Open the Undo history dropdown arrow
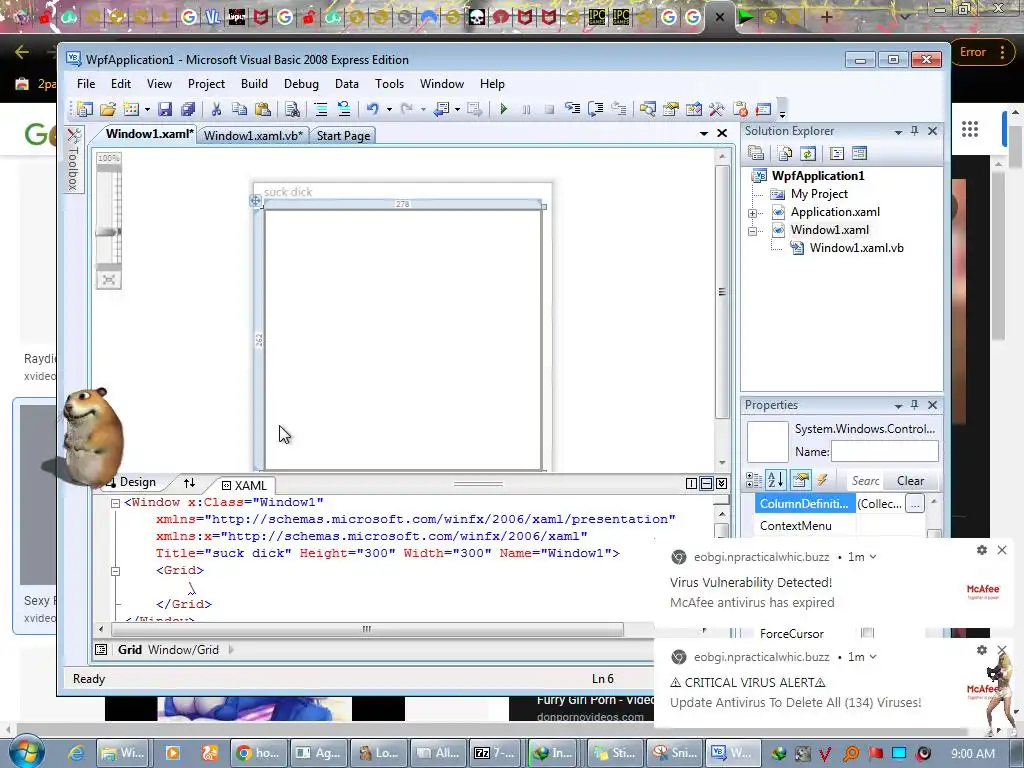Viewport: 1024px width, 768px height. [x=389, y=109]
